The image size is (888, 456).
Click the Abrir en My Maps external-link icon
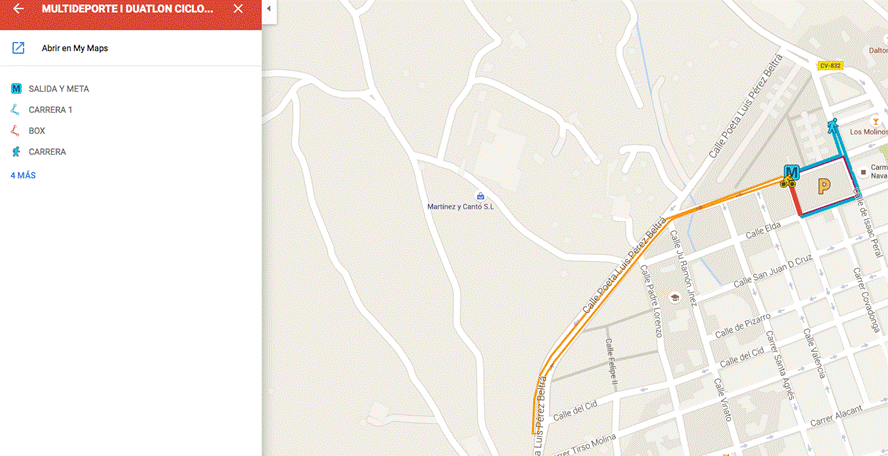point(18,48)
